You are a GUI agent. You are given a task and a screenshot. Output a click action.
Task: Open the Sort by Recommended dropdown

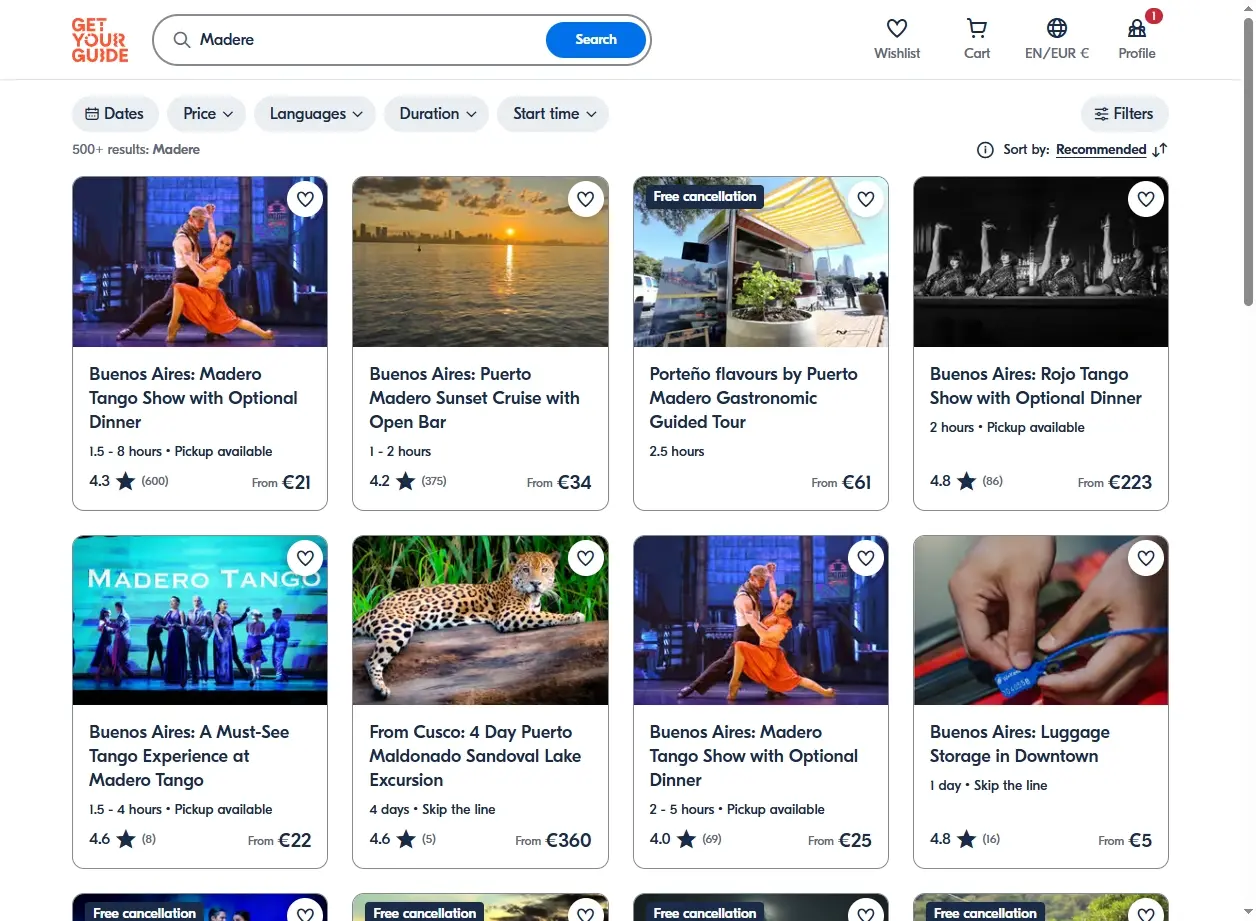tap(1101, 150)
